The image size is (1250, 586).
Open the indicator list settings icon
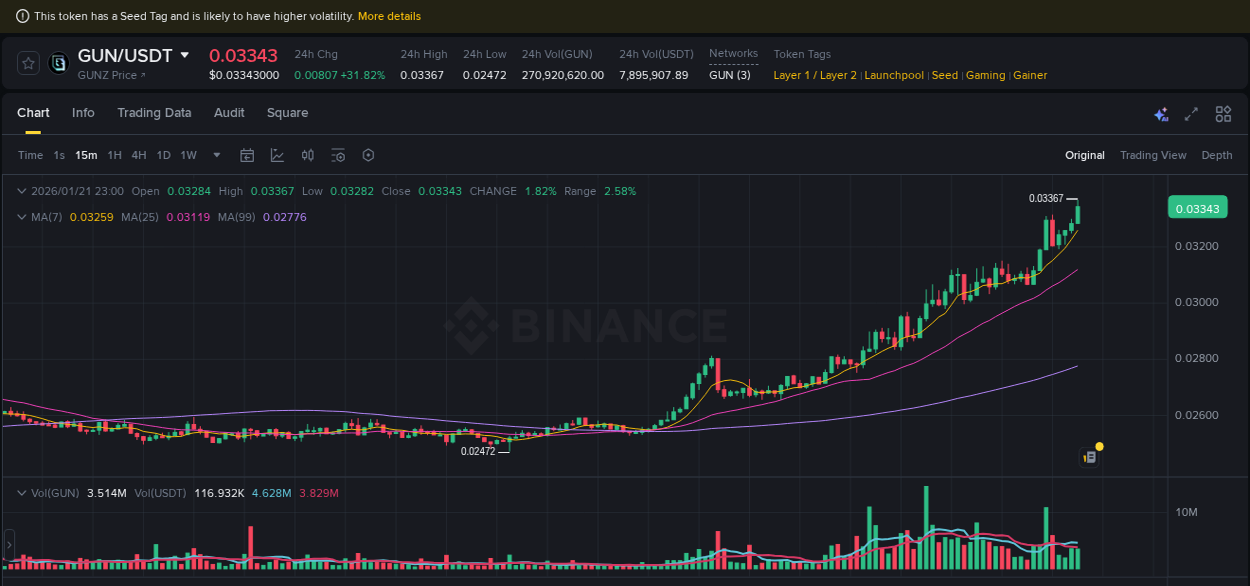pos(337,155)
